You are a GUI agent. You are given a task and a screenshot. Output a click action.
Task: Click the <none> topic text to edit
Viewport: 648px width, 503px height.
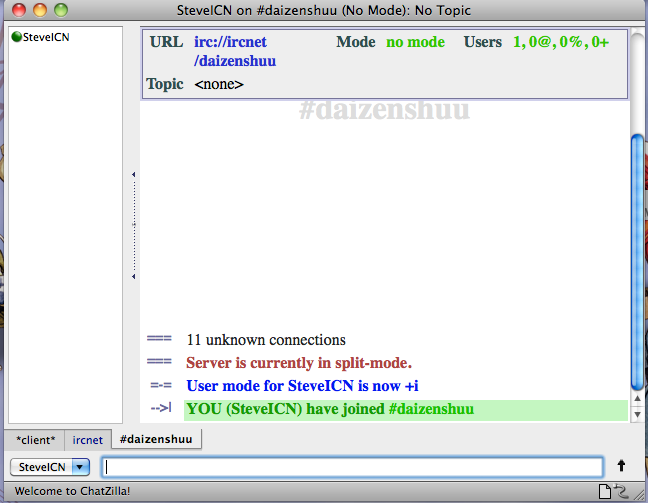[x=219, y=84]
